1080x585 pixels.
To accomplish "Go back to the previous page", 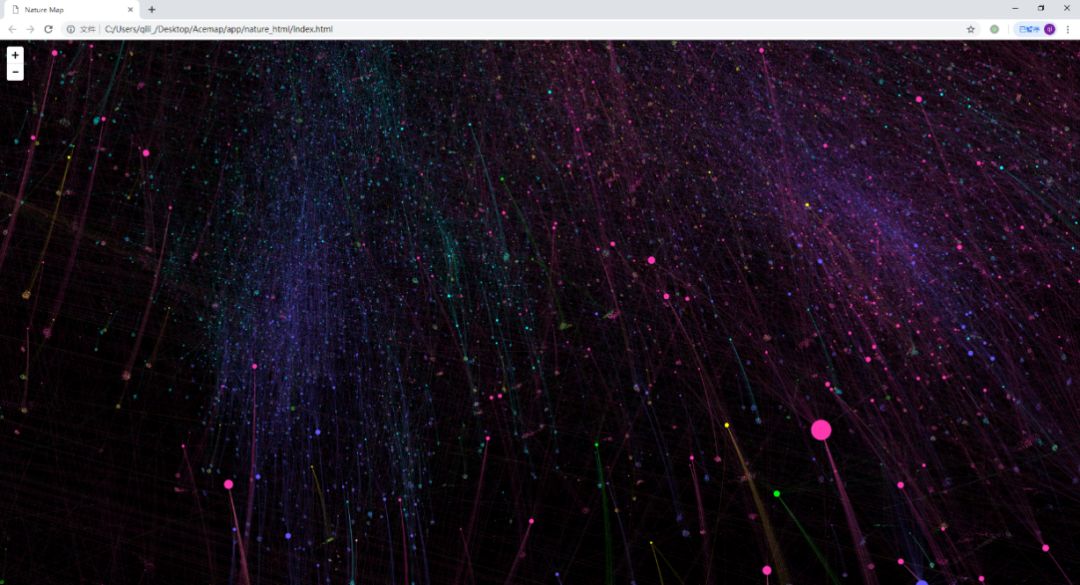I will 12,29.
